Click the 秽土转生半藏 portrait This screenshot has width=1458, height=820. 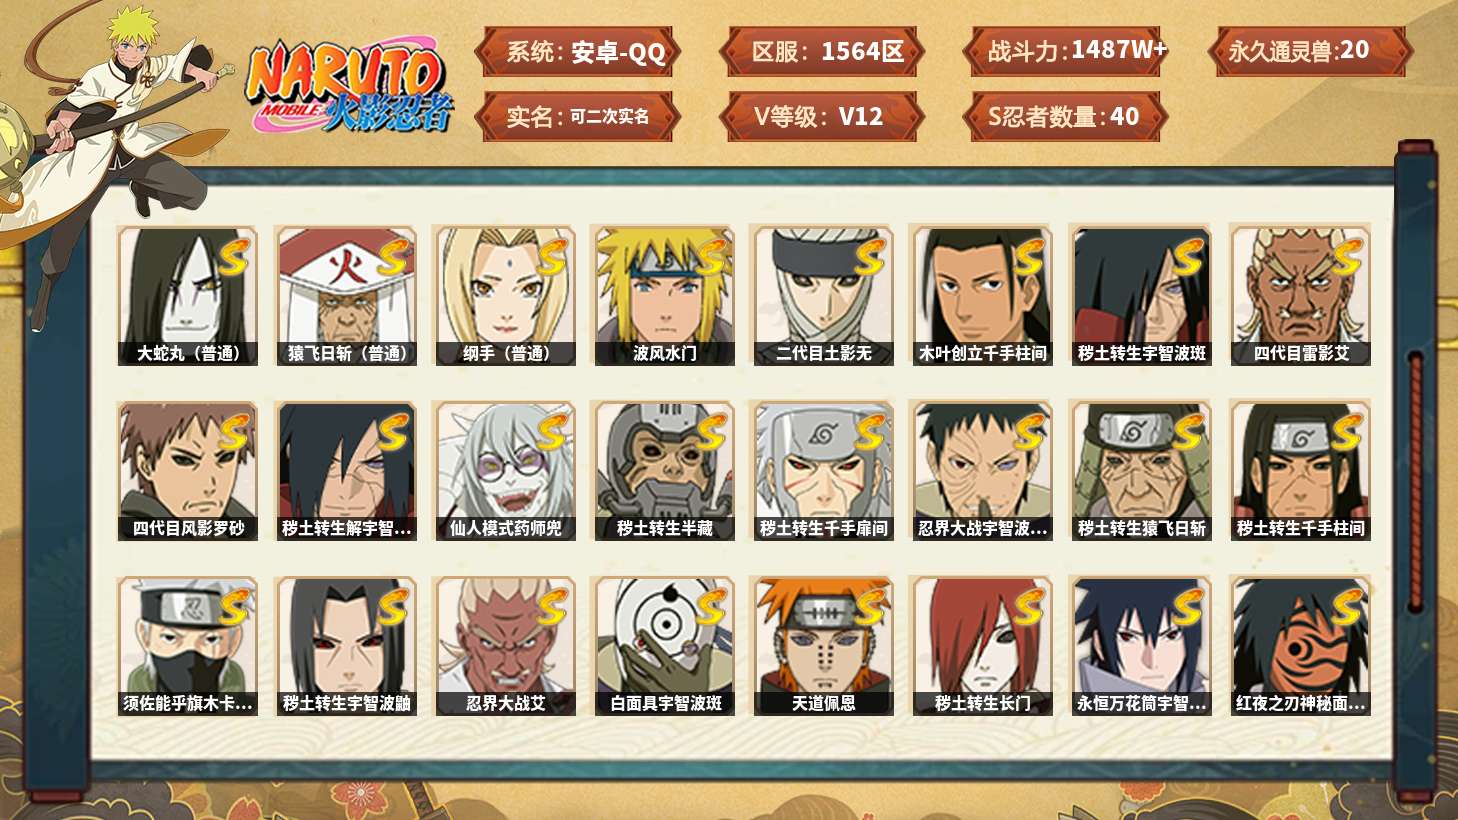(664, 471)
